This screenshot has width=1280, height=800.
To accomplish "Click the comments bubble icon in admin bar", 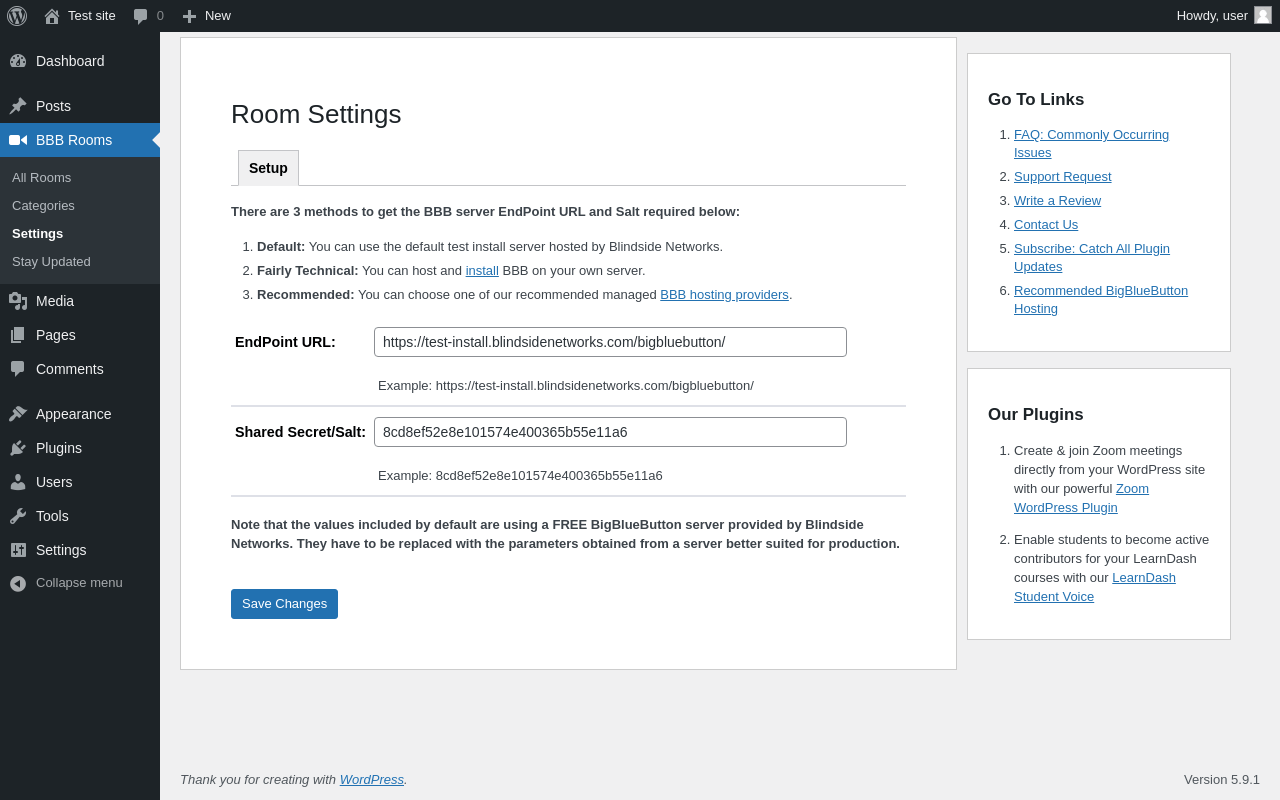I will pyautogui.click(x=141, y=16).
